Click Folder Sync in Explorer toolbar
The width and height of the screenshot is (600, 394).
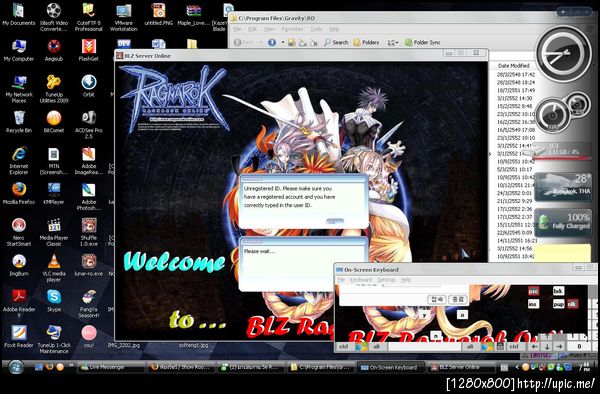[423, 42]
